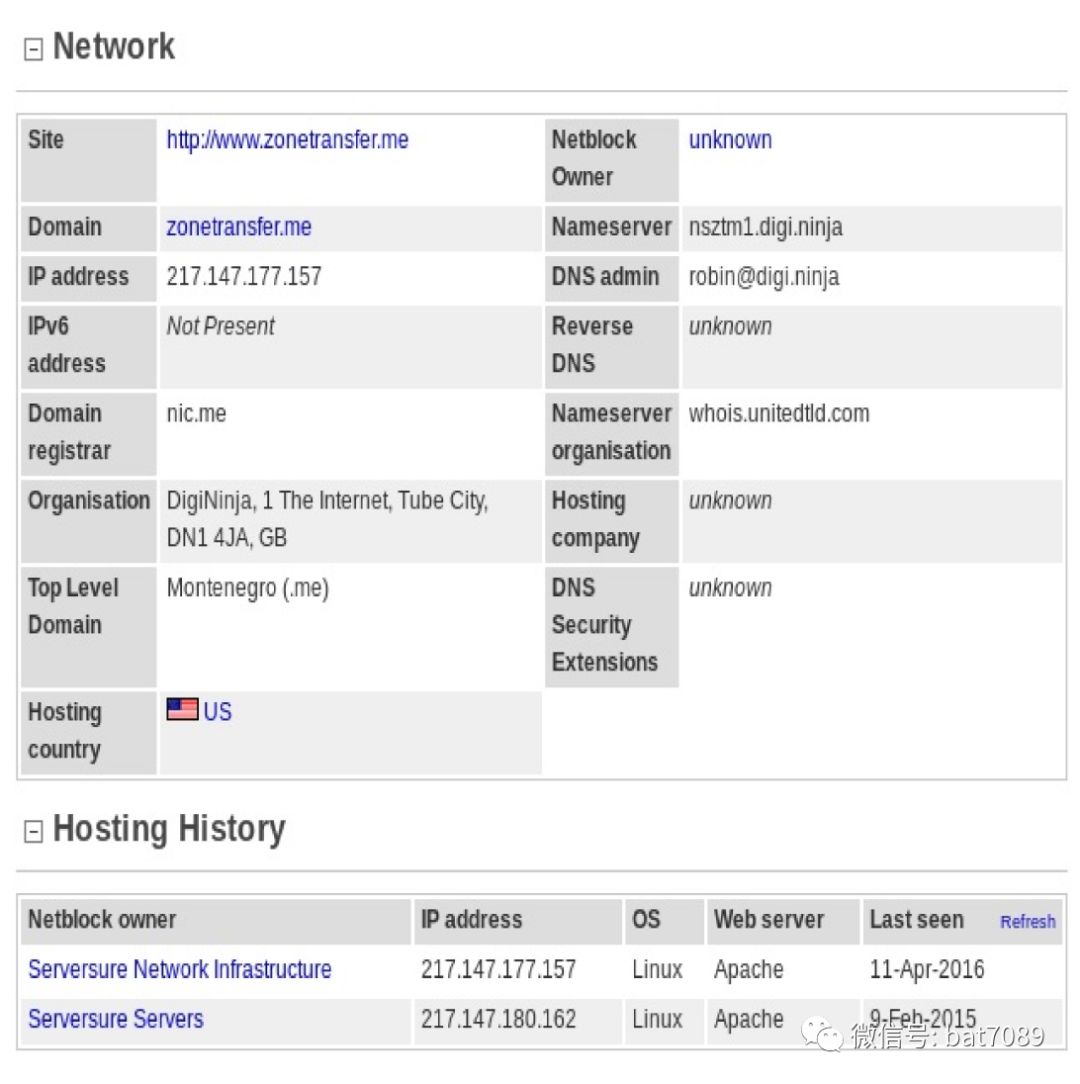This screenshot has height=1084, width=1080.
Task: Select the DigiNinja organisation address text
Action: click(327, 518)
